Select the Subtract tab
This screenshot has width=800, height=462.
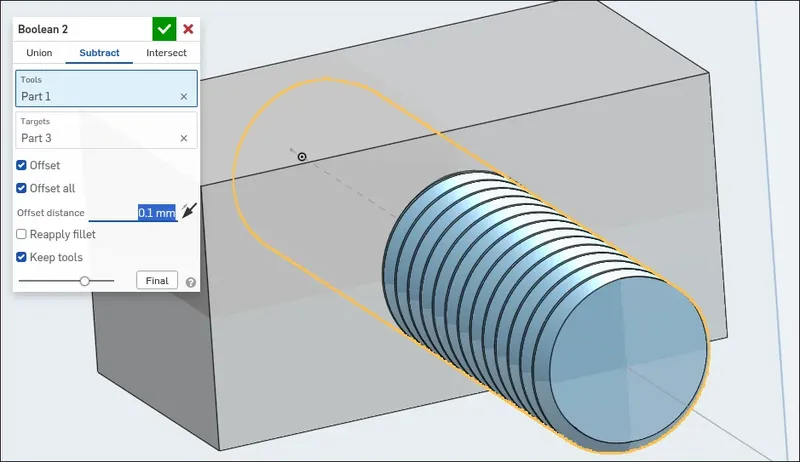pyautogui.click(x=100, y=53)
